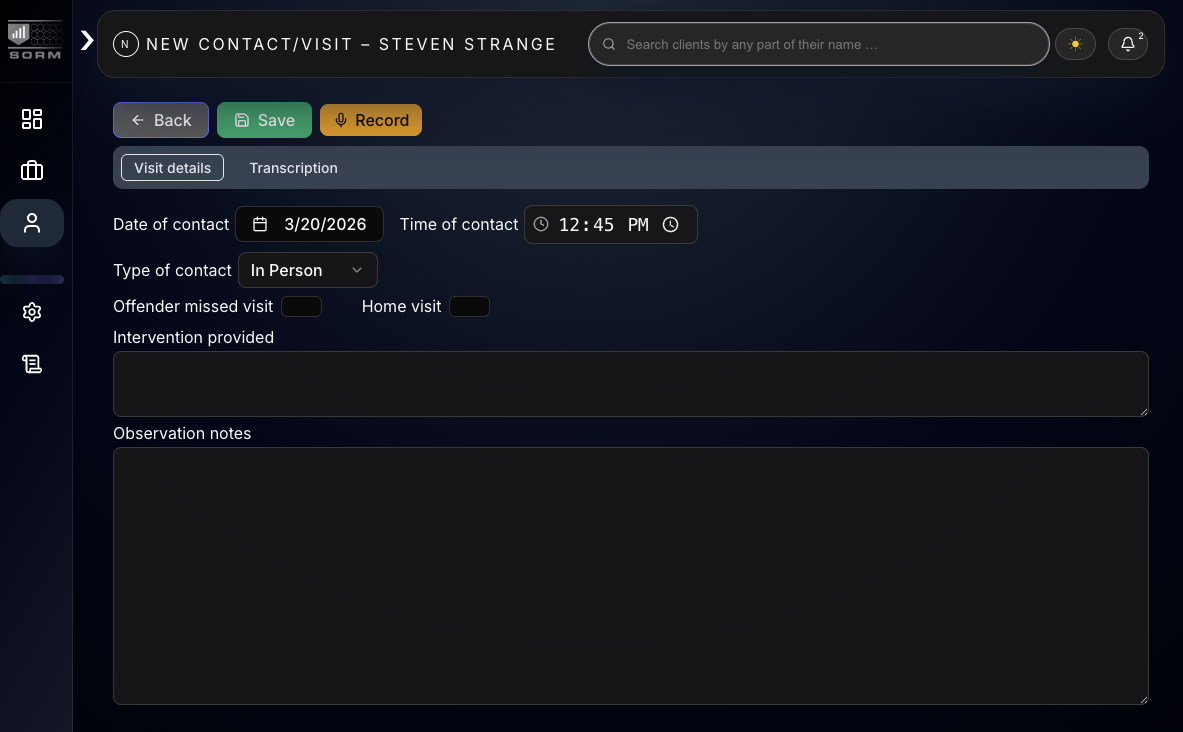Select the logs scroll icon in sidebar
This screenshot has width=1183, height=732.
click(32, 364)
